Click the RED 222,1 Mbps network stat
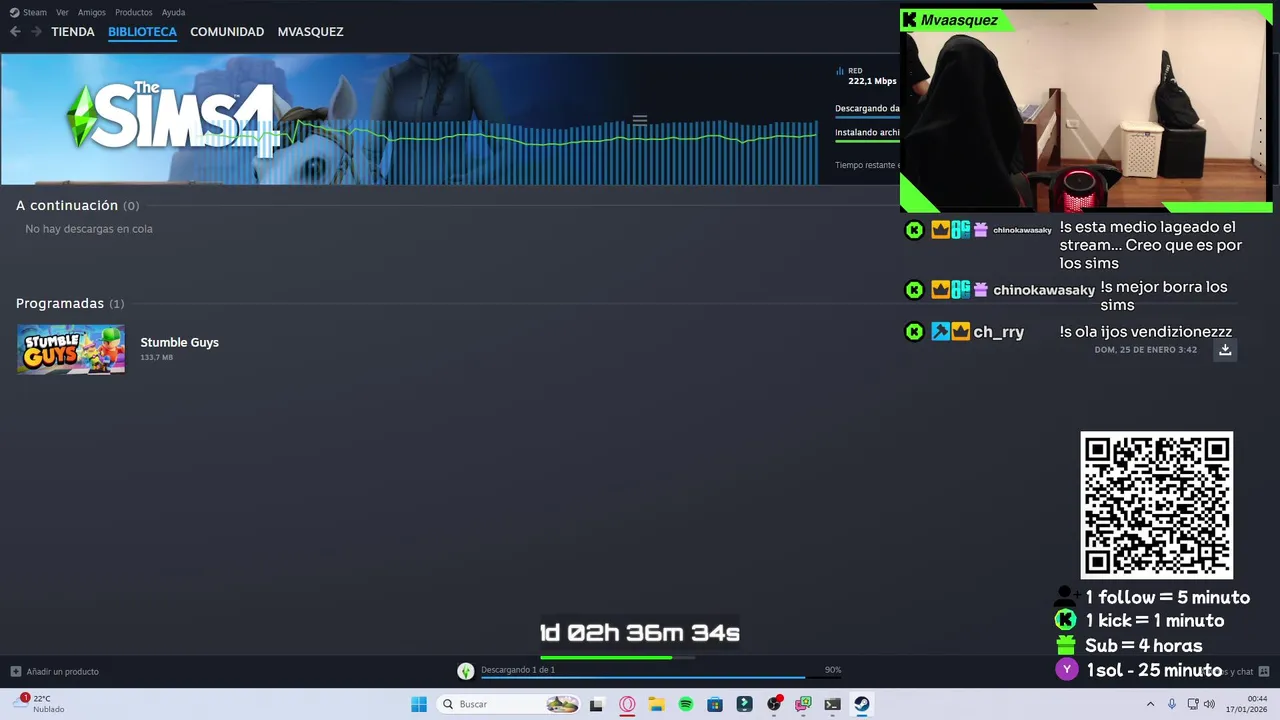The height and width of the screenshot is (720, 1280). click(x=866, y=76)
